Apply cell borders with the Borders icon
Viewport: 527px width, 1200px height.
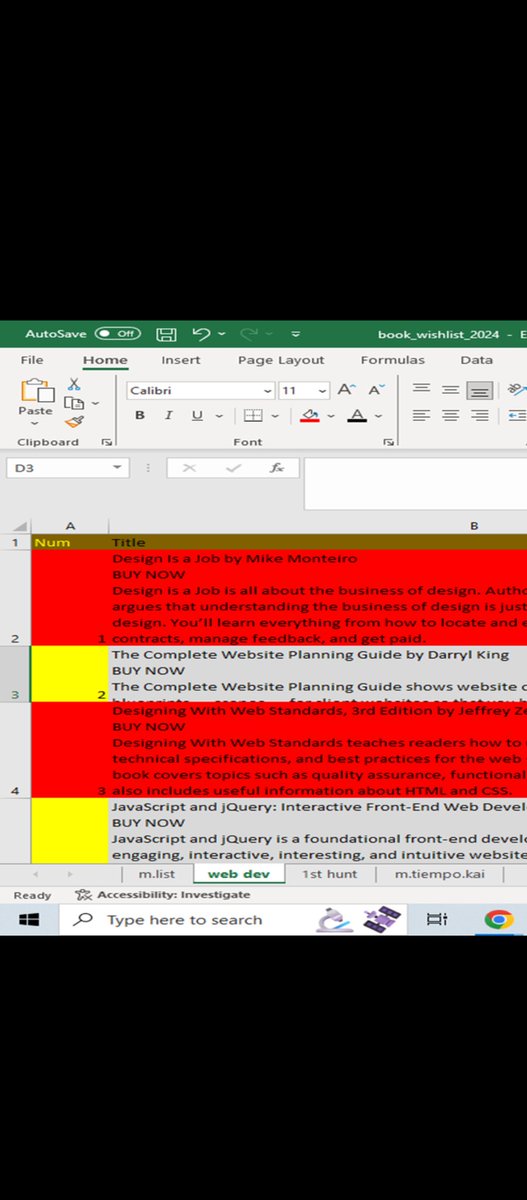click(x=253, y=415)
